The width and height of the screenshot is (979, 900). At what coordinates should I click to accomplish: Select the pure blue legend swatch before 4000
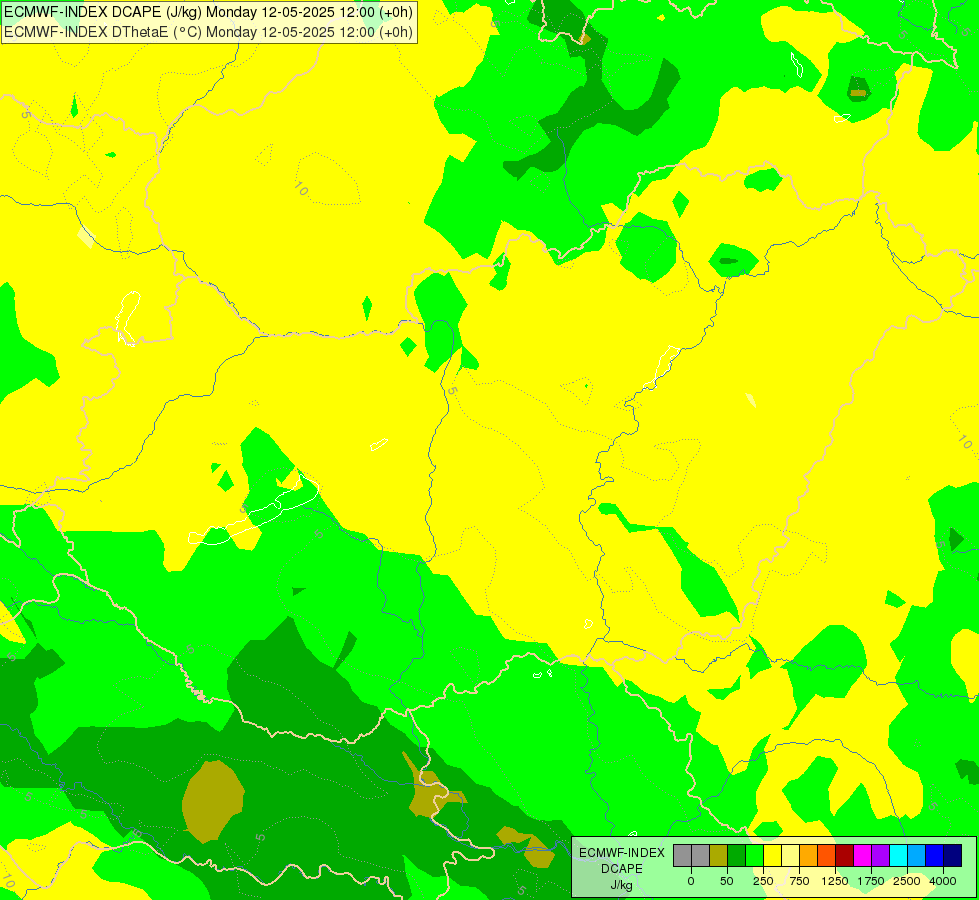click(935, 856)
